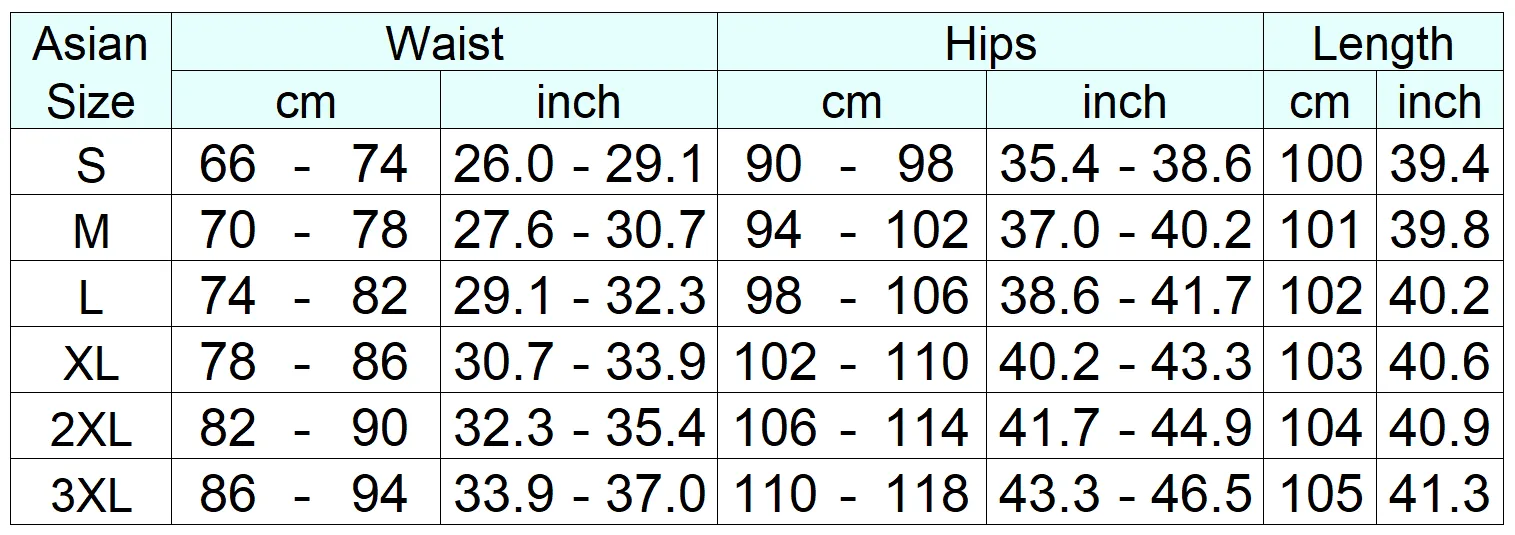
Task: Click waist inch cell 26.0 - 29.1
Action: pos(579,163)
